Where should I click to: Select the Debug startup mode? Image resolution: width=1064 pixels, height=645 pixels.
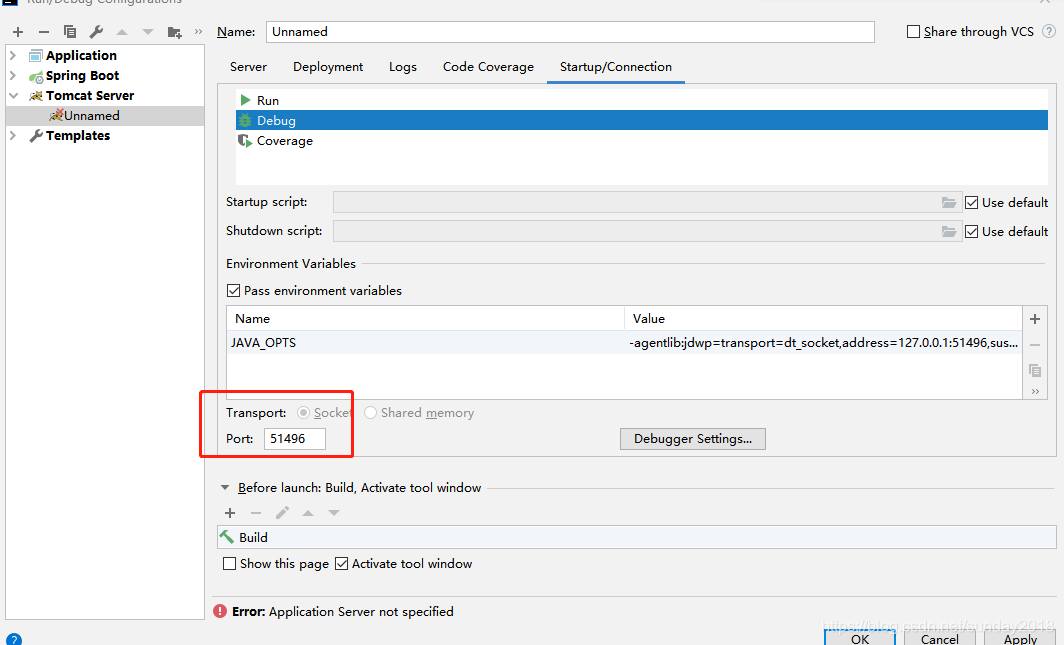coord(641,121)
